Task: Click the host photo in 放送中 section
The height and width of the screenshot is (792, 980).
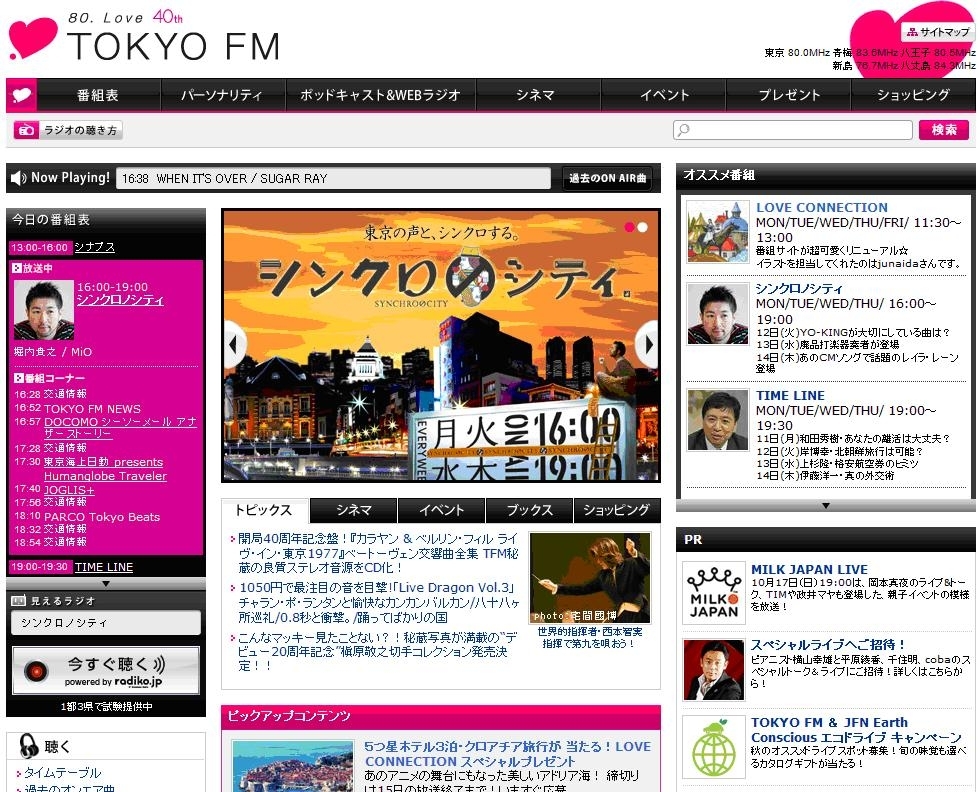Action: [44, 310]
